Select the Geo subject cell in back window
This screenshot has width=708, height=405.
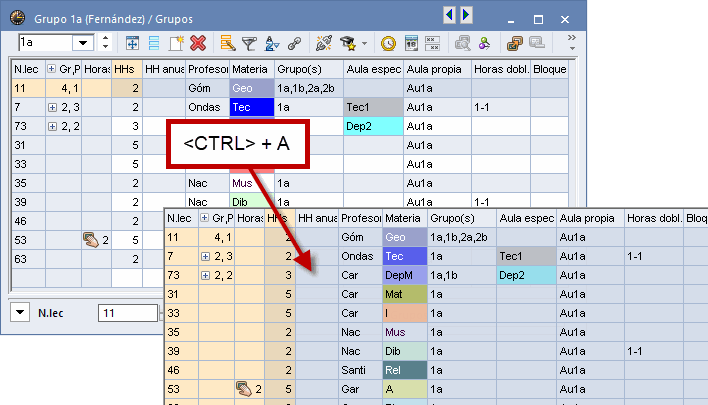coord(252,88)
